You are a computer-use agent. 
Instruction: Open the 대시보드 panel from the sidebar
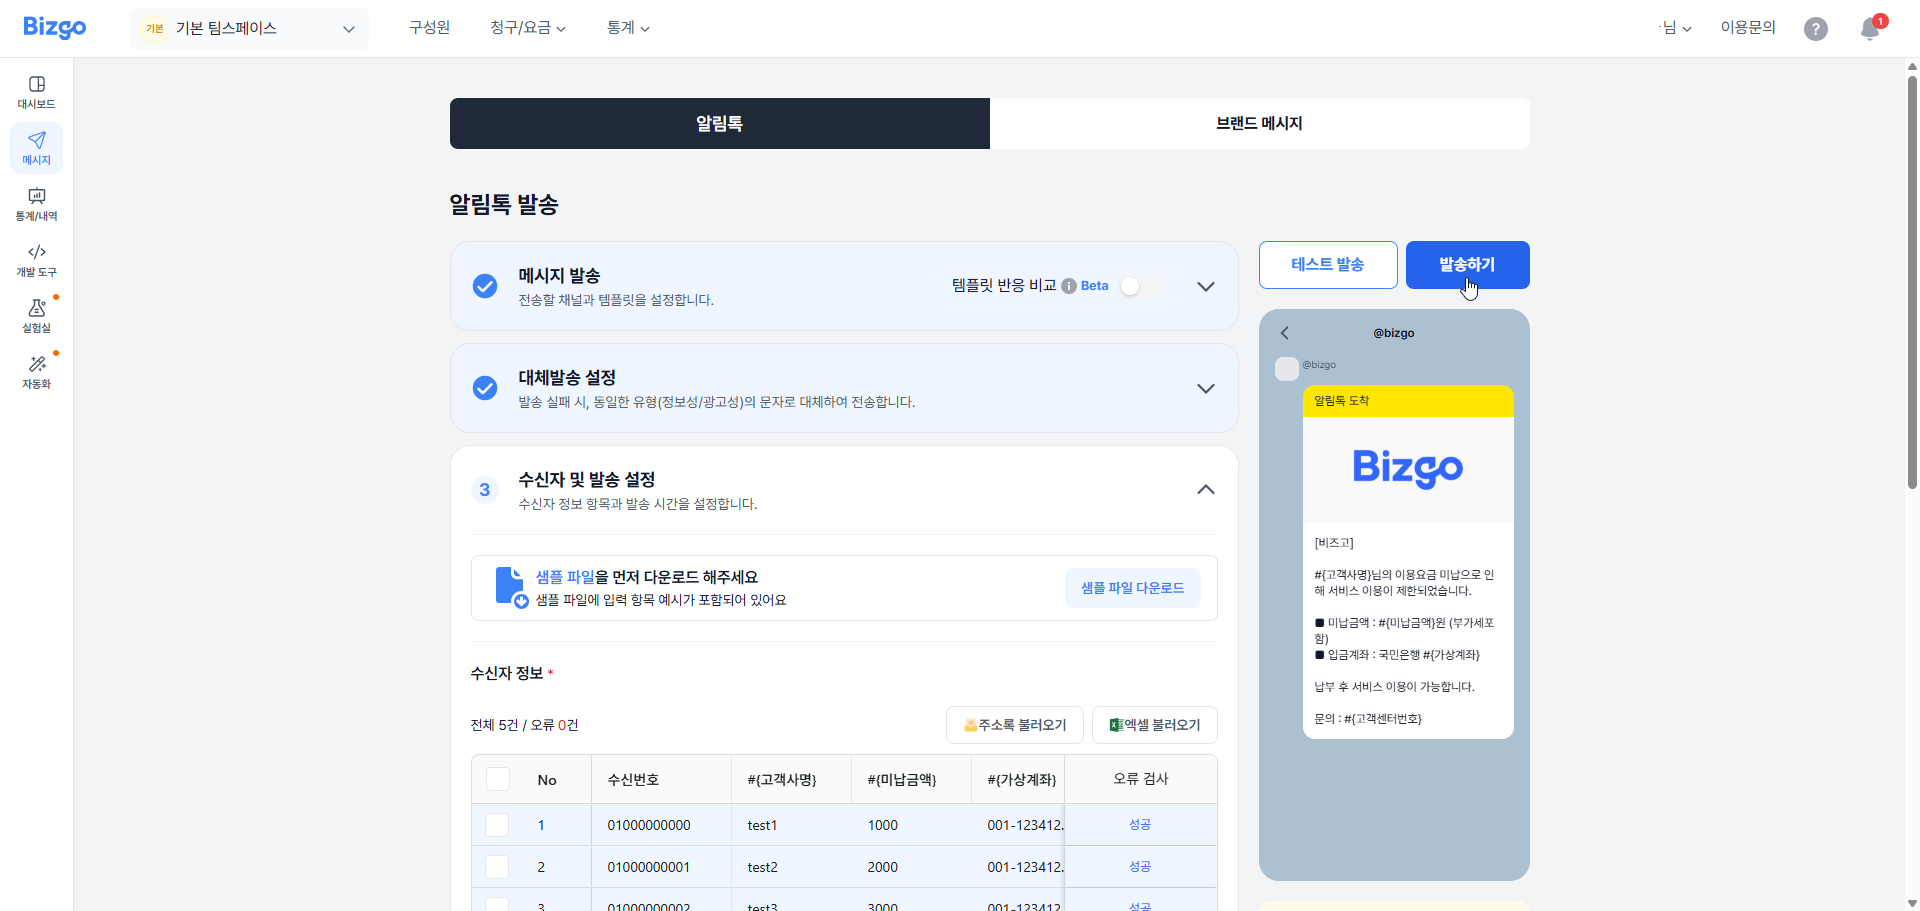point(36,90)
